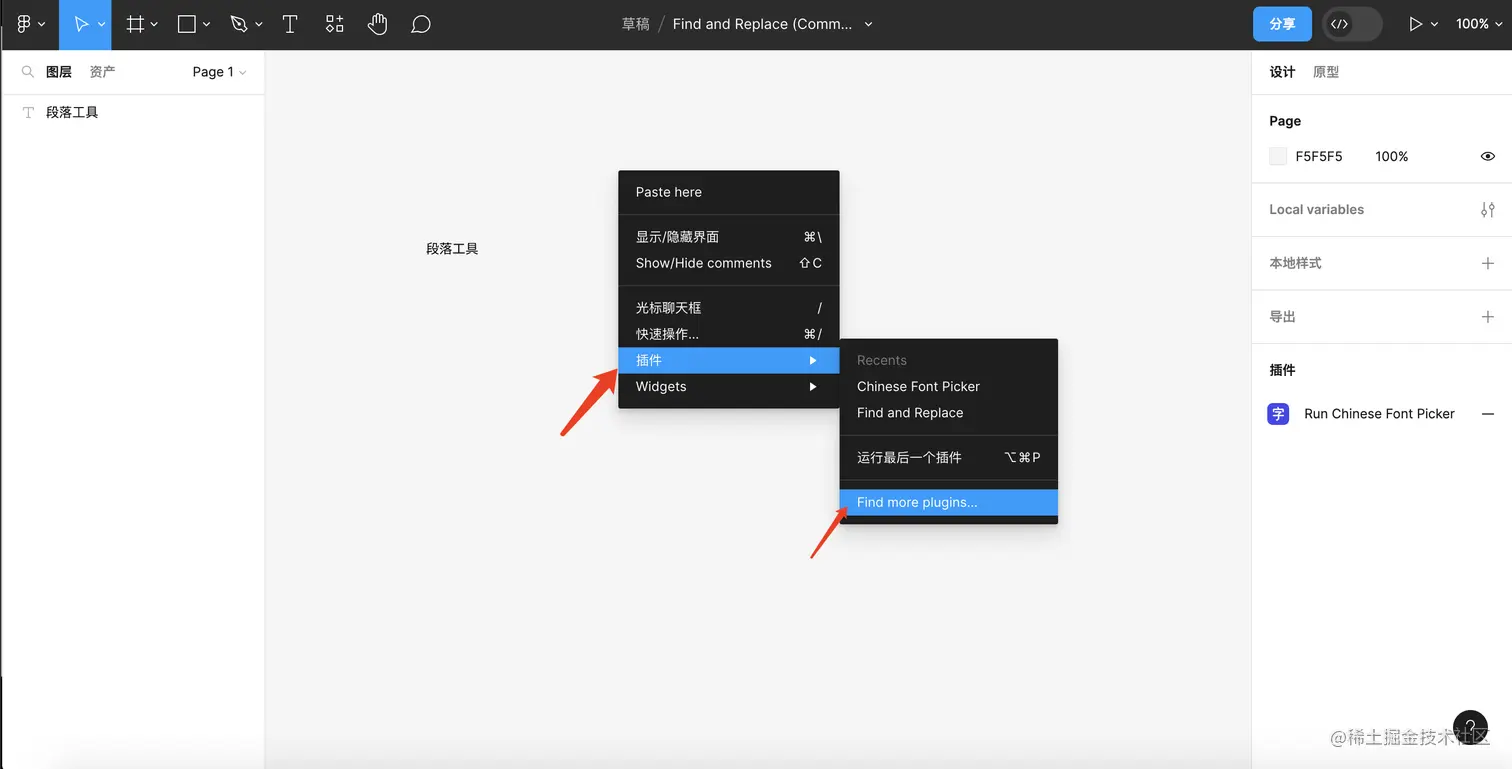Image resolution: width=1512 pixels, height=769 pixels.
Task: Open the 插件 submenu entry
Action: click(x=728, y=360)
